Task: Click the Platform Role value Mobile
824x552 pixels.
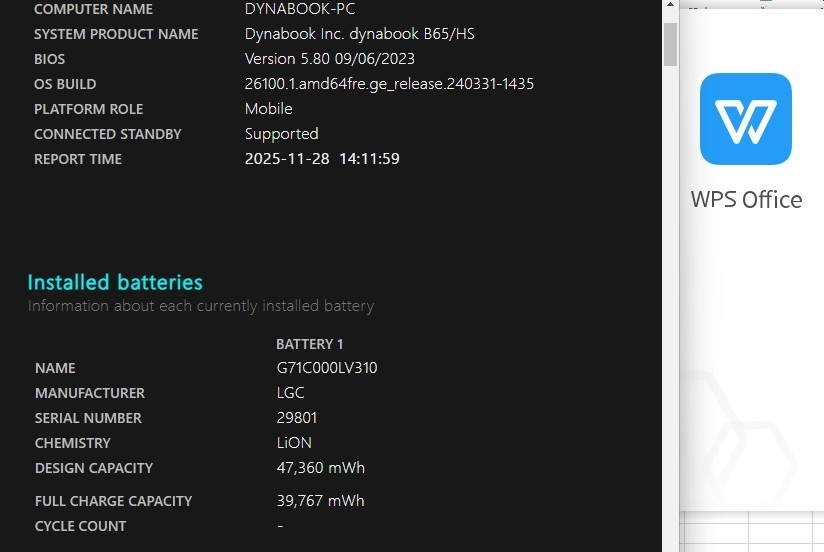Action: (268, 109)
